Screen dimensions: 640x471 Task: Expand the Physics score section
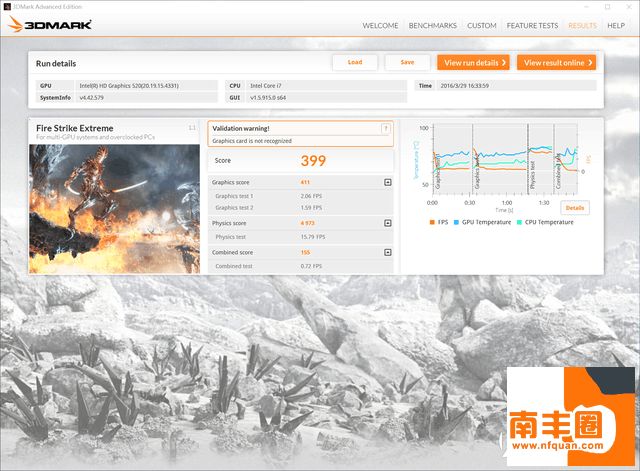(387, 223)
